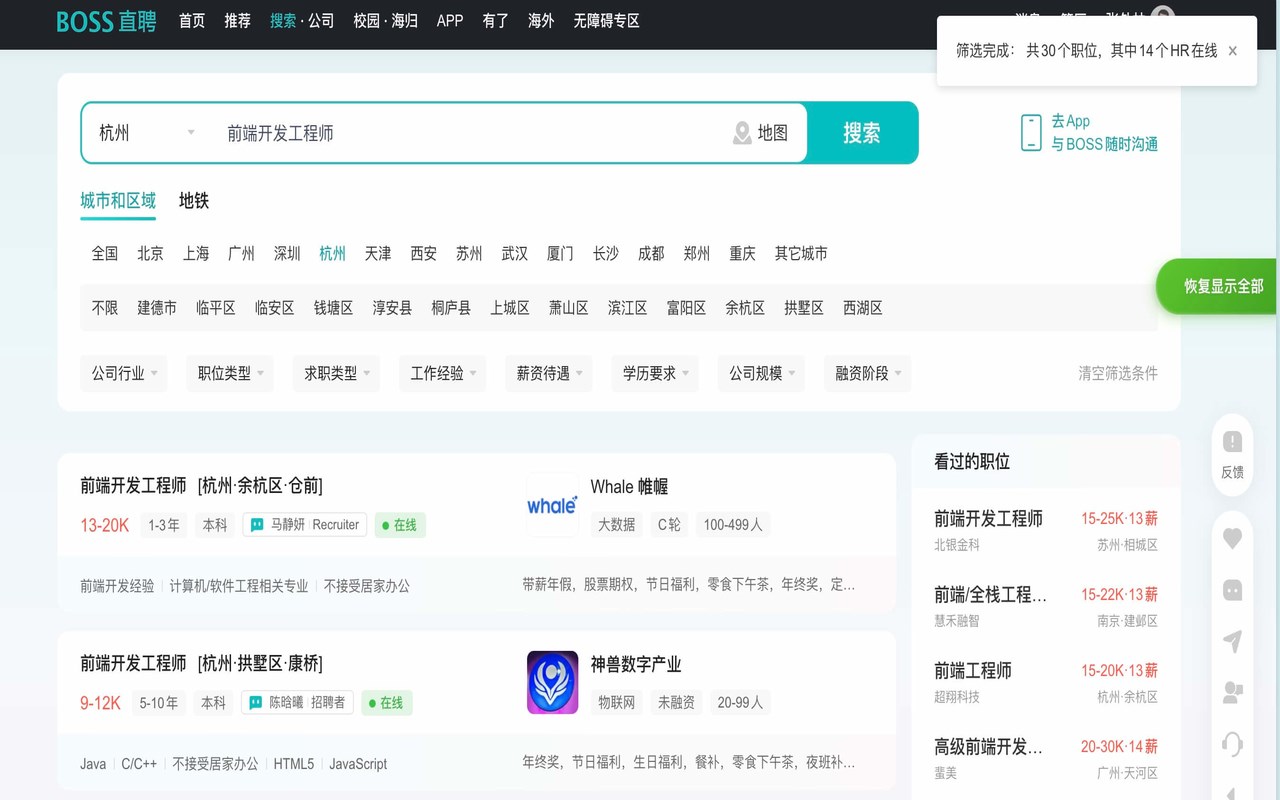Select city 深圳

(287, 254)
